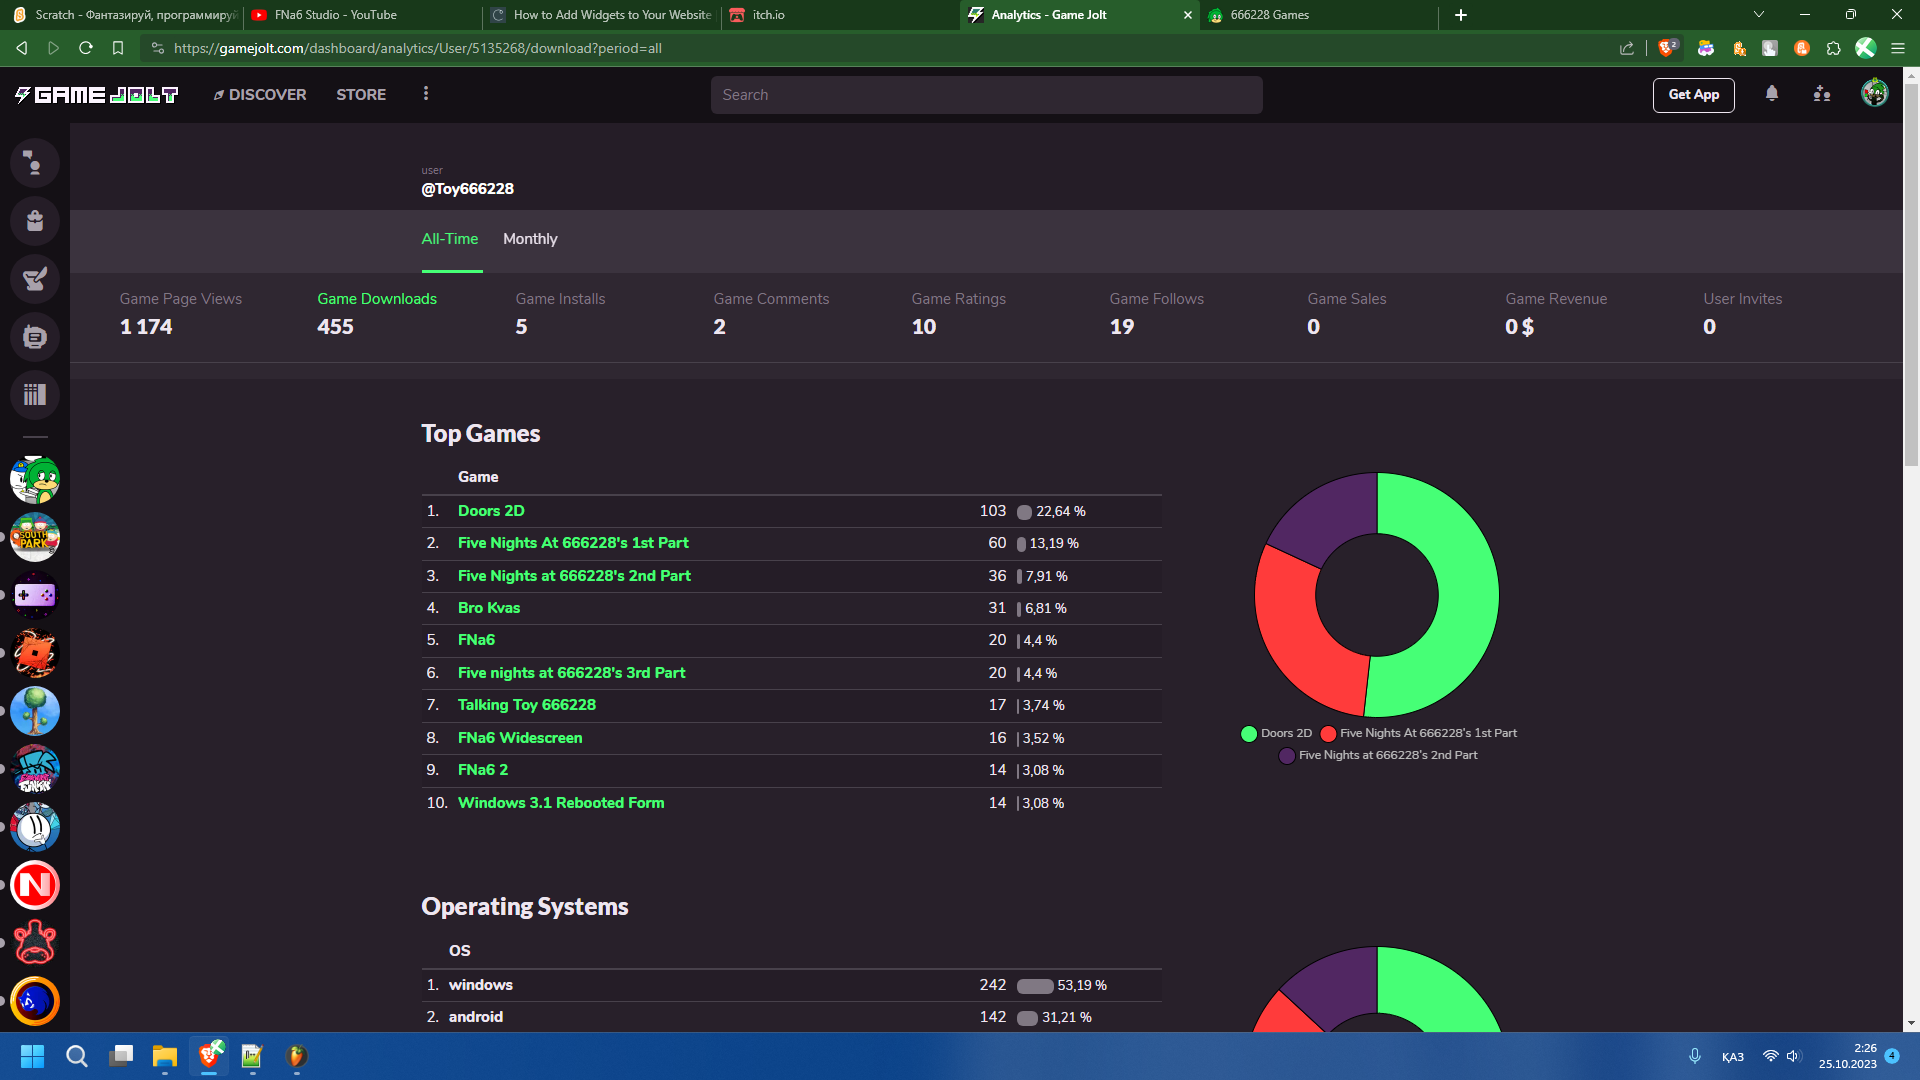This screenshot has height=1080, width=1920.
Task: Select the Game Revenue metric
Action: (1556, 314)
